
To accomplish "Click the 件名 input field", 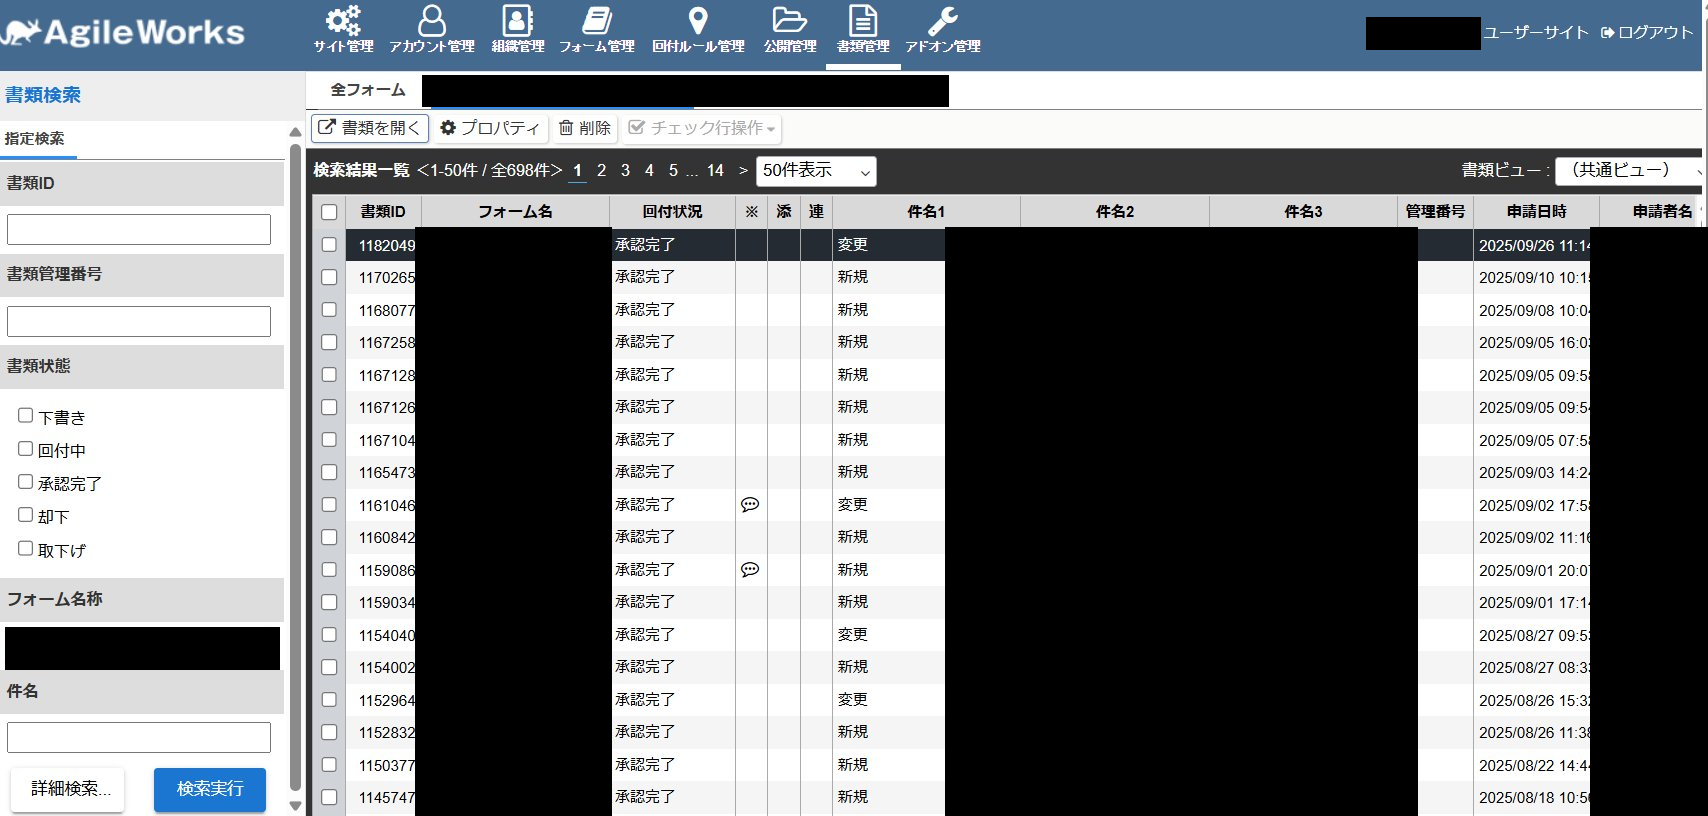I will (139, 737).
